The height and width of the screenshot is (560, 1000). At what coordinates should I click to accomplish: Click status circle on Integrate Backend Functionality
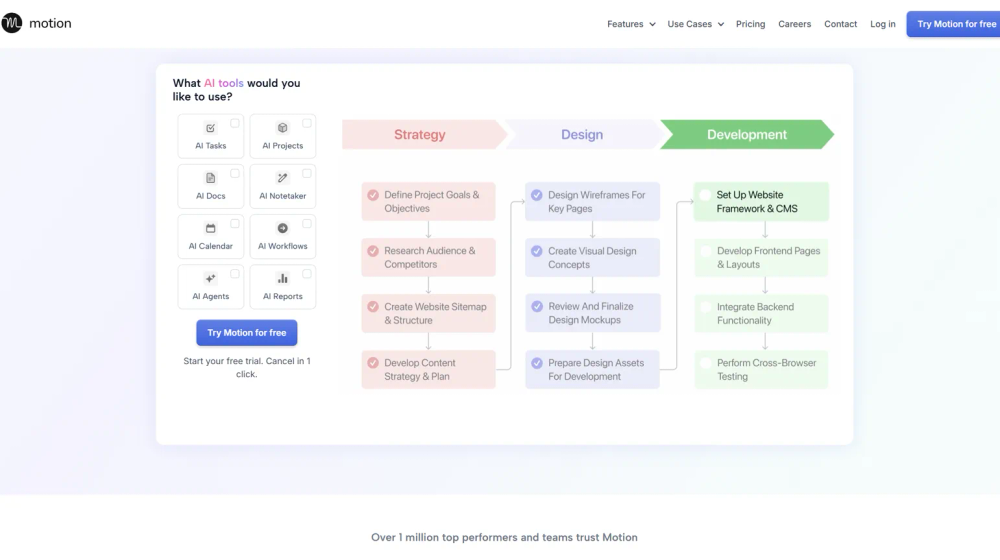705,307
